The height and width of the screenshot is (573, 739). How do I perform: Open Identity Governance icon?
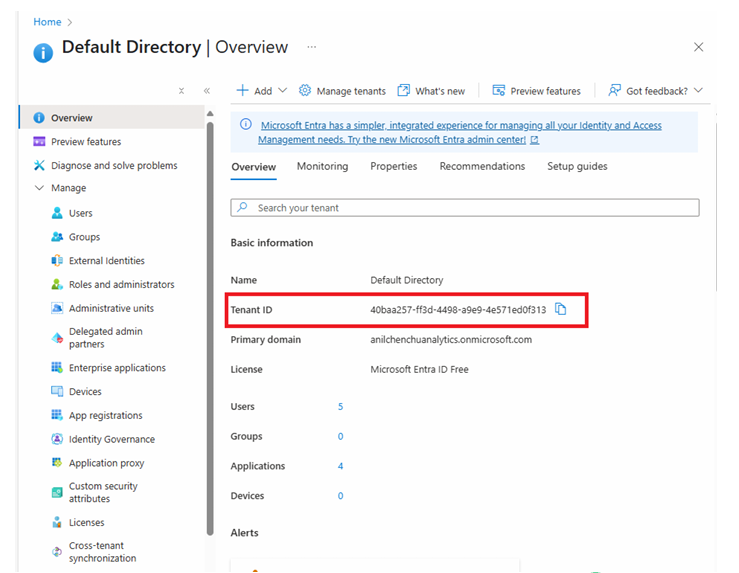[x=57, y=439]
